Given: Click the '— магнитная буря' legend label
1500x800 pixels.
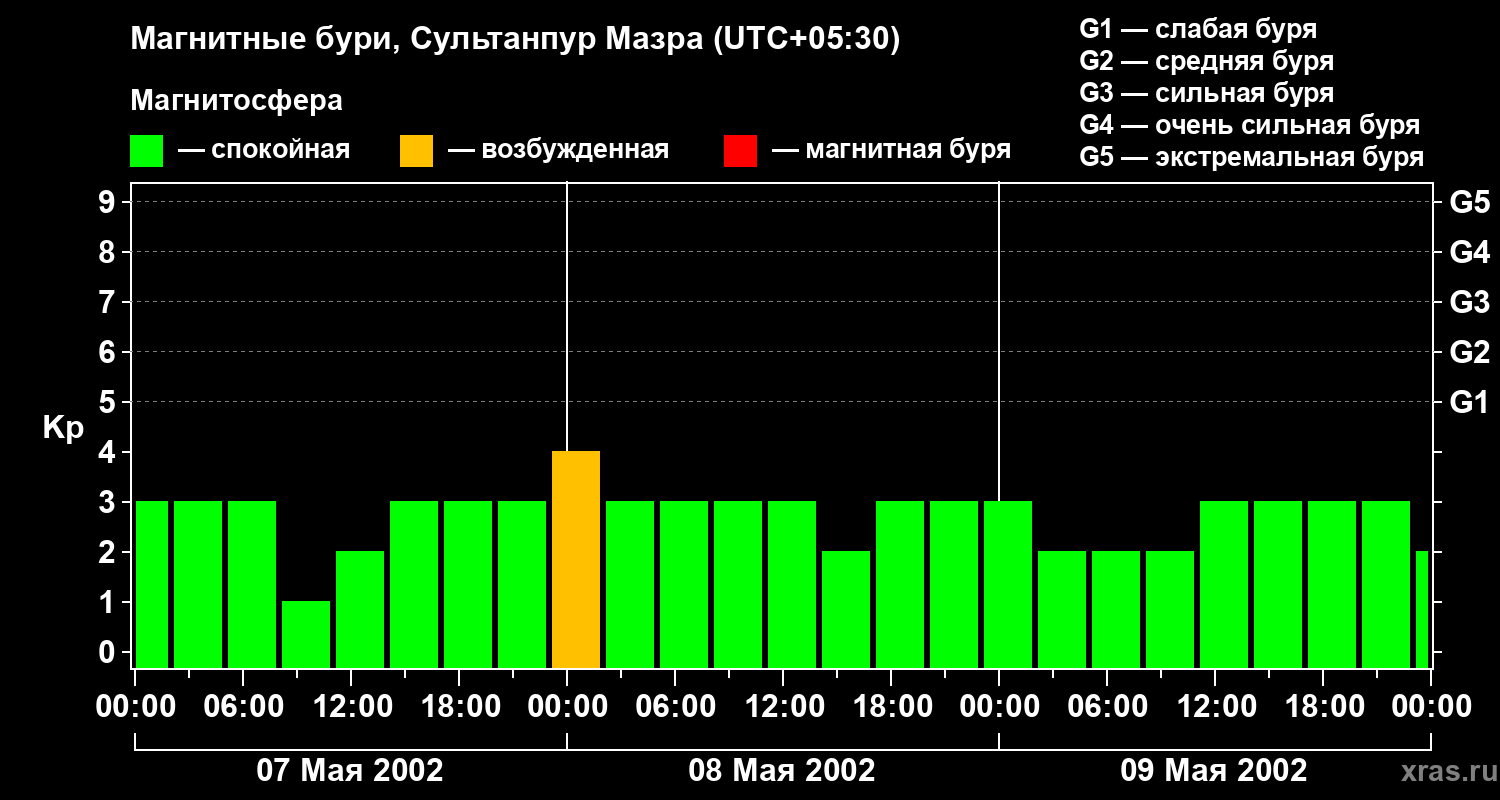Looking at the screenshot, I should [891, 150].
